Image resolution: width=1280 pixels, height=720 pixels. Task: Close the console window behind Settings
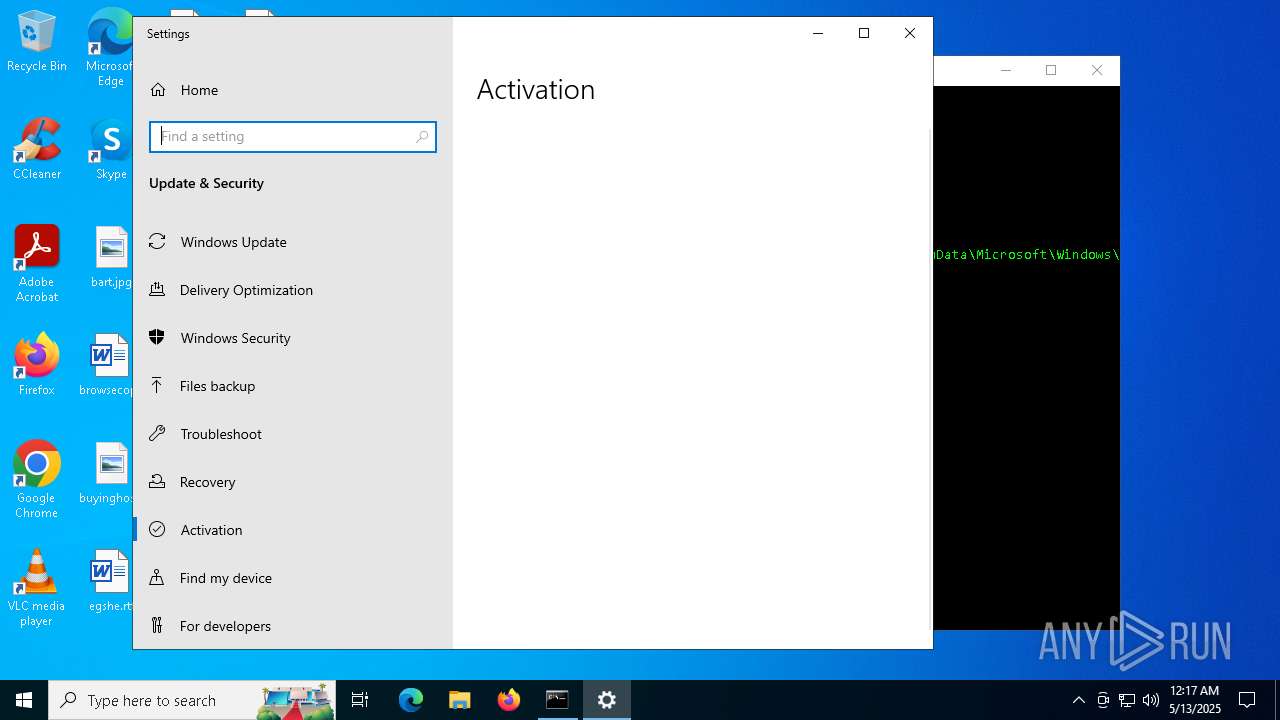(x=1097, y=70)
